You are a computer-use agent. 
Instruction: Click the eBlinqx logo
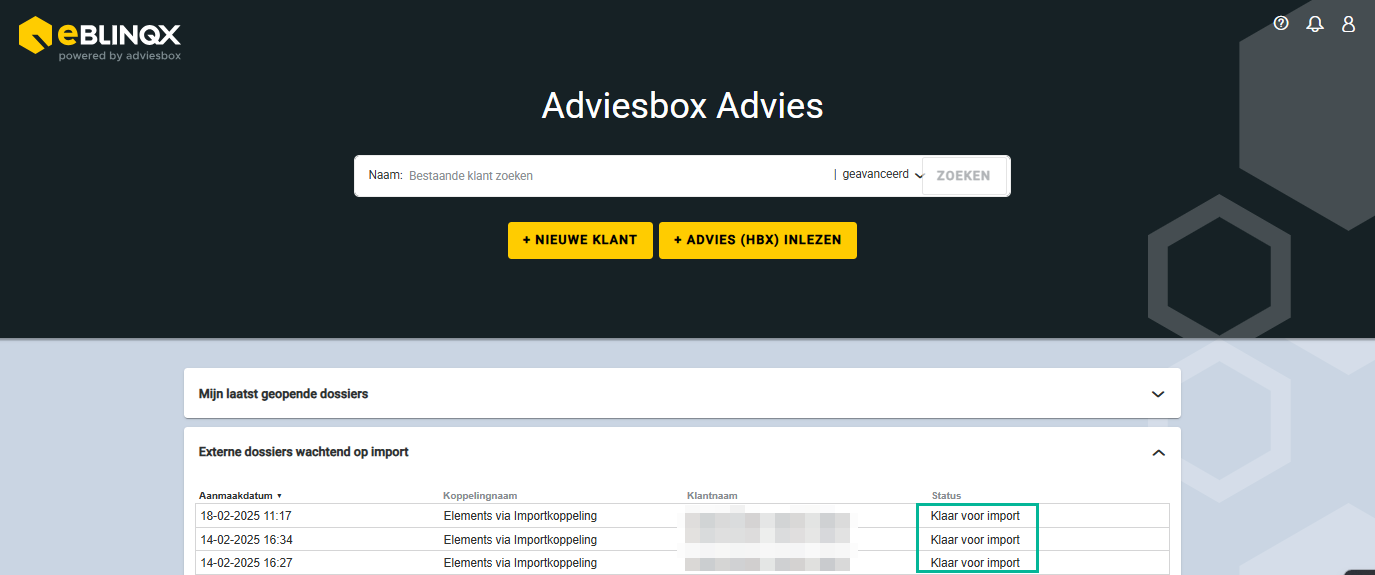click(x=100, y=38)
